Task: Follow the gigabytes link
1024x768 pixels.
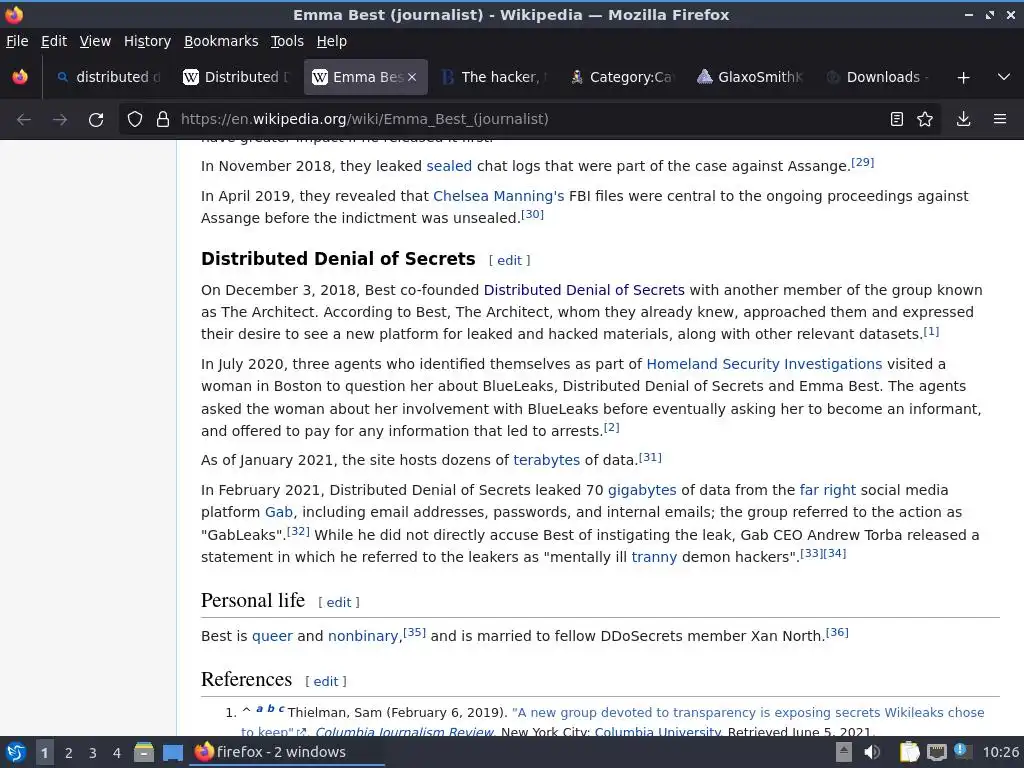Action: tap(642, 490)
